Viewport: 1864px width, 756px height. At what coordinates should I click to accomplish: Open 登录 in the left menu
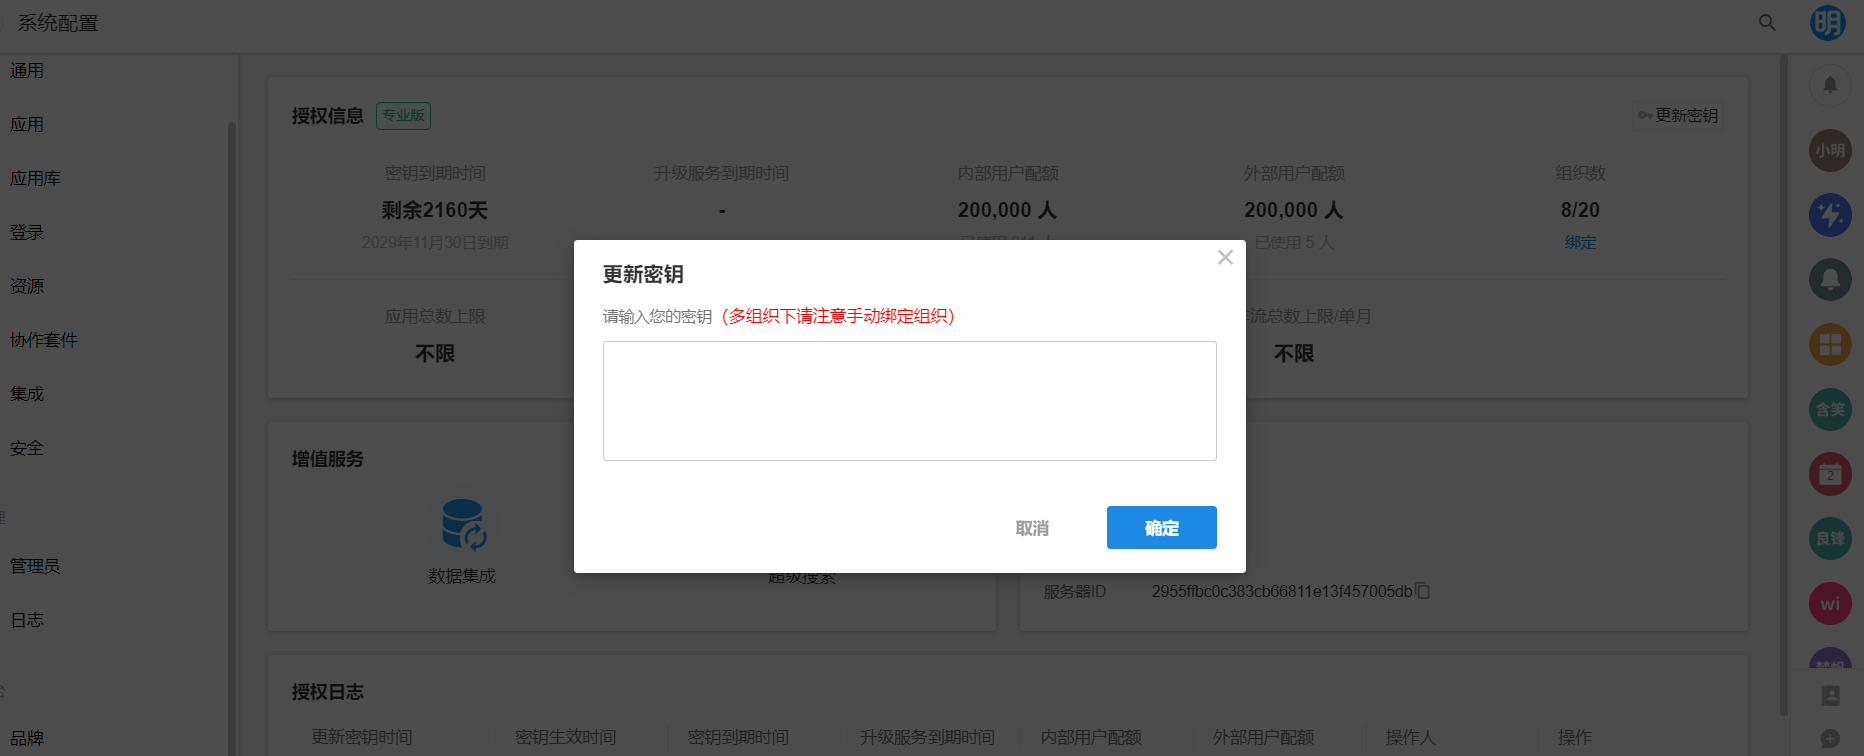[27, 233]
